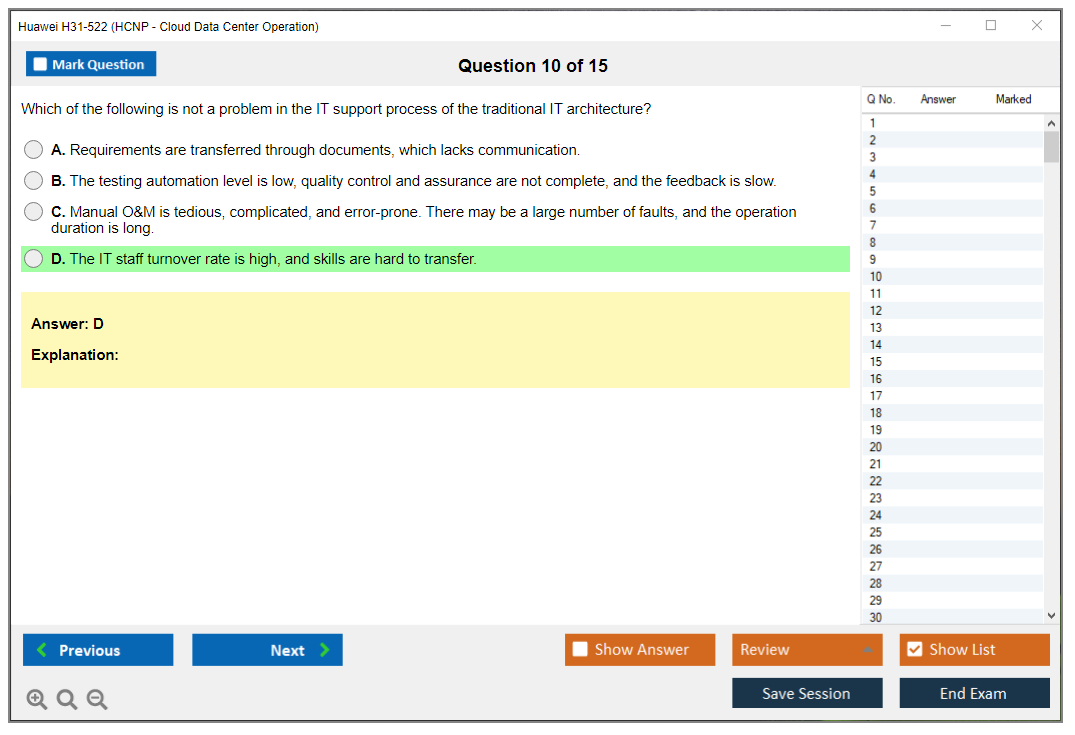The height and width of the screenshot is (735, 1075).
Task: Click the reset zoom magnifier icon
Action: (x=67, y=700)
